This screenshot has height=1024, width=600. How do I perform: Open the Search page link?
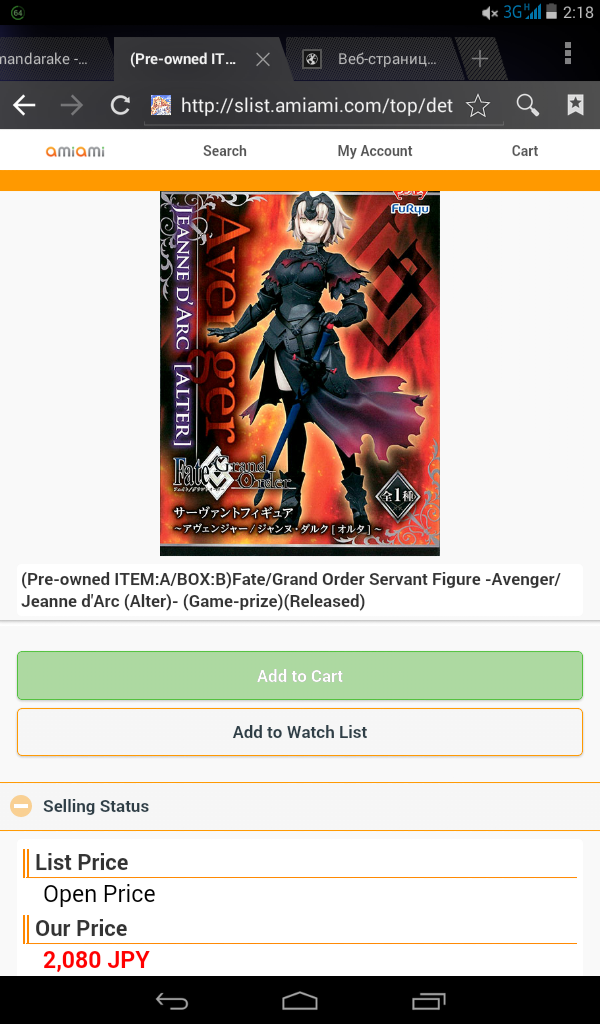point(225,151)
